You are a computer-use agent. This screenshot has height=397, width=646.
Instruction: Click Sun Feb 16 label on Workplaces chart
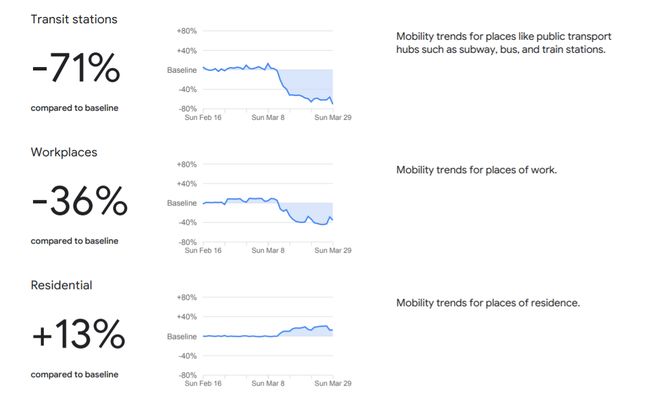click(203, 250)
